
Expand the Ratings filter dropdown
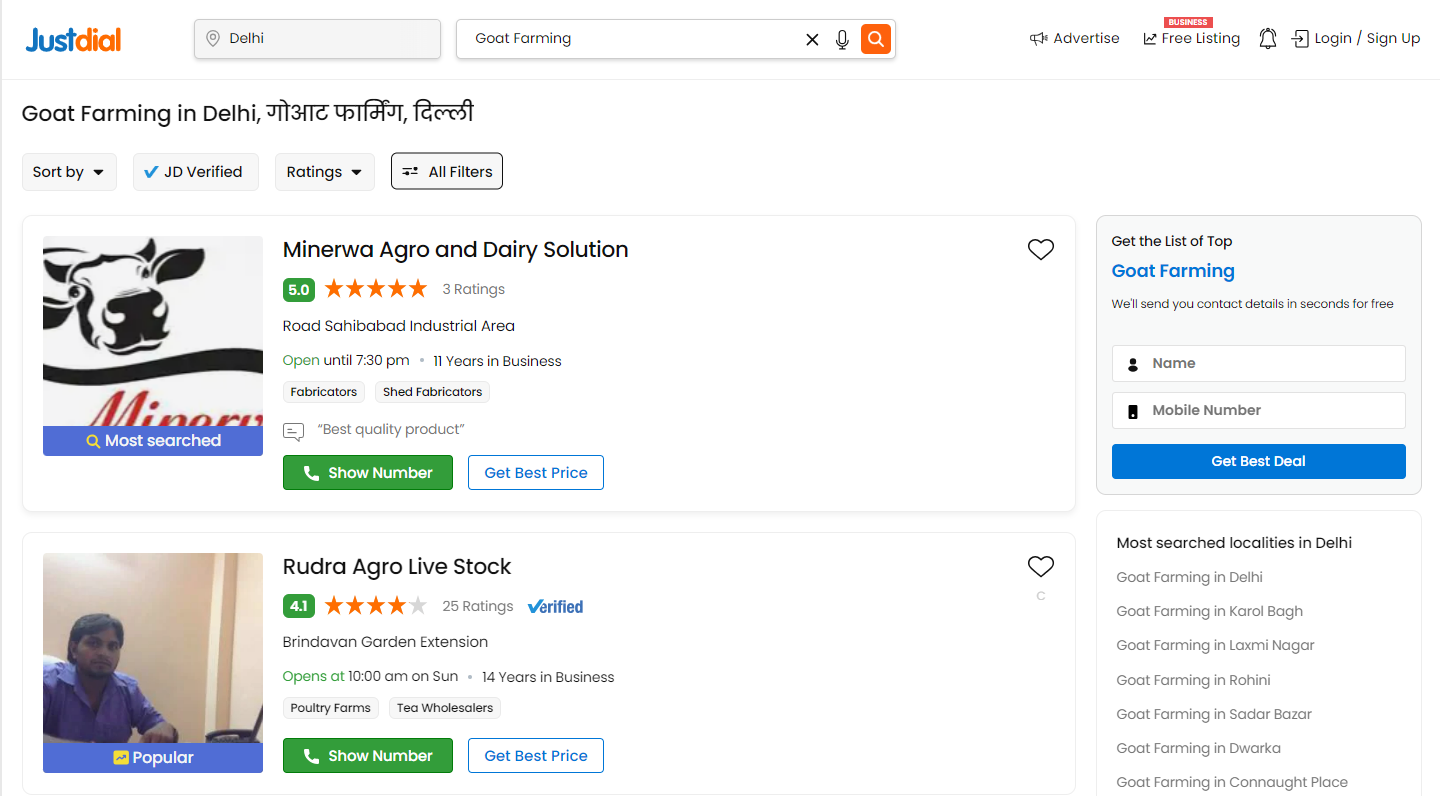pyautogui.click(x=325, y=172)
